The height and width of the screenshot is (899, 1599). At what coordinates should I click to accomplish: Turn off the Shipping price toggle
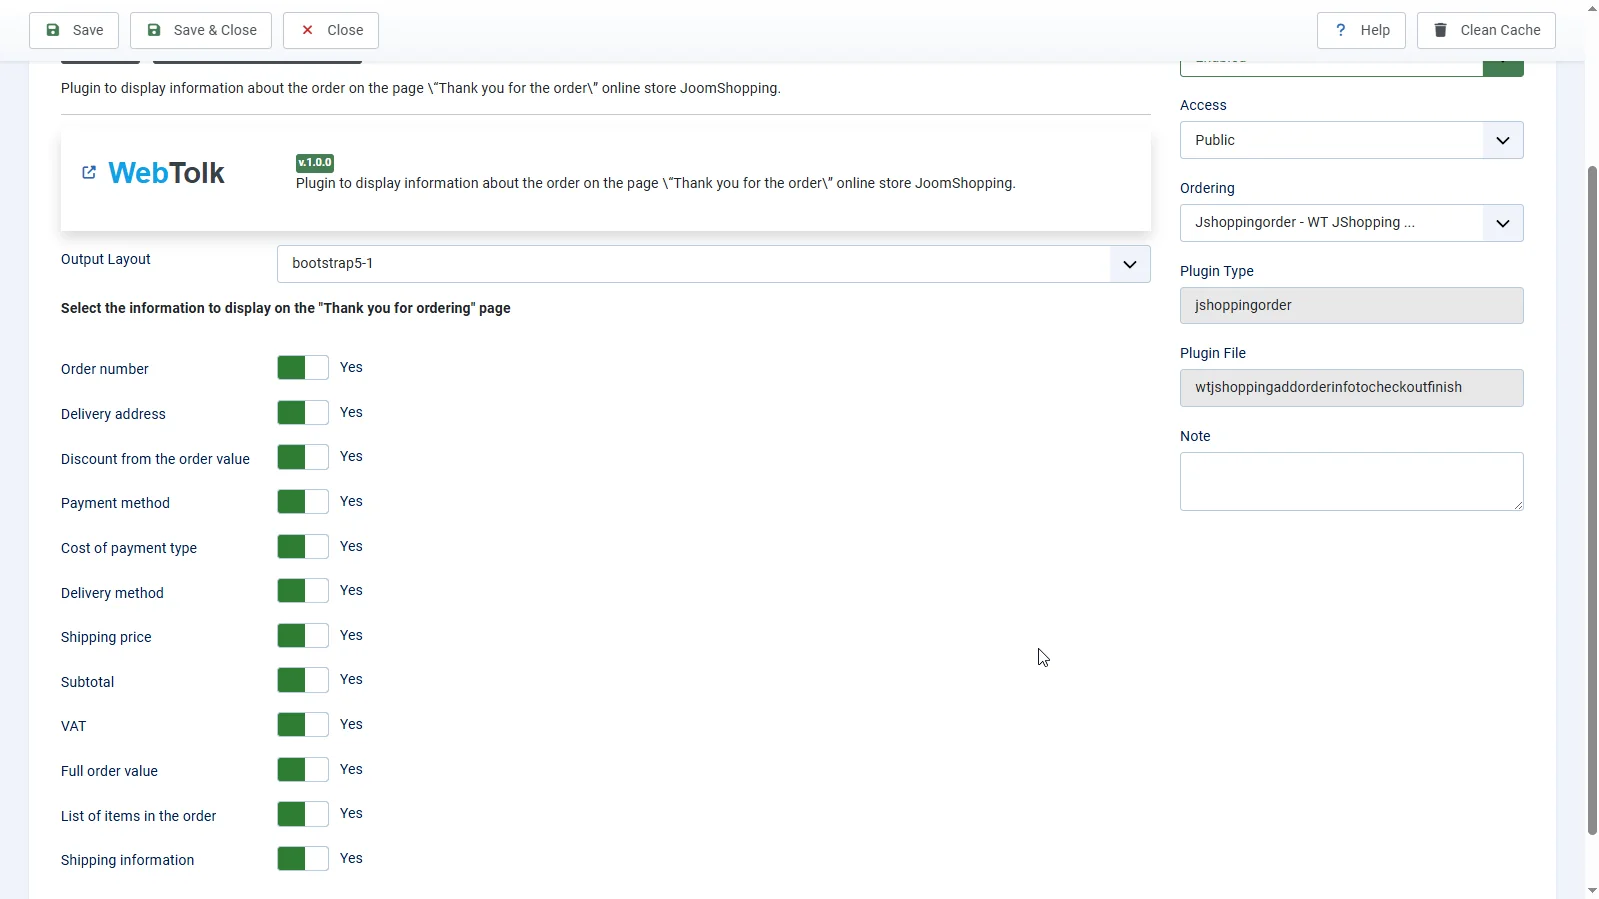pos(303,636)
